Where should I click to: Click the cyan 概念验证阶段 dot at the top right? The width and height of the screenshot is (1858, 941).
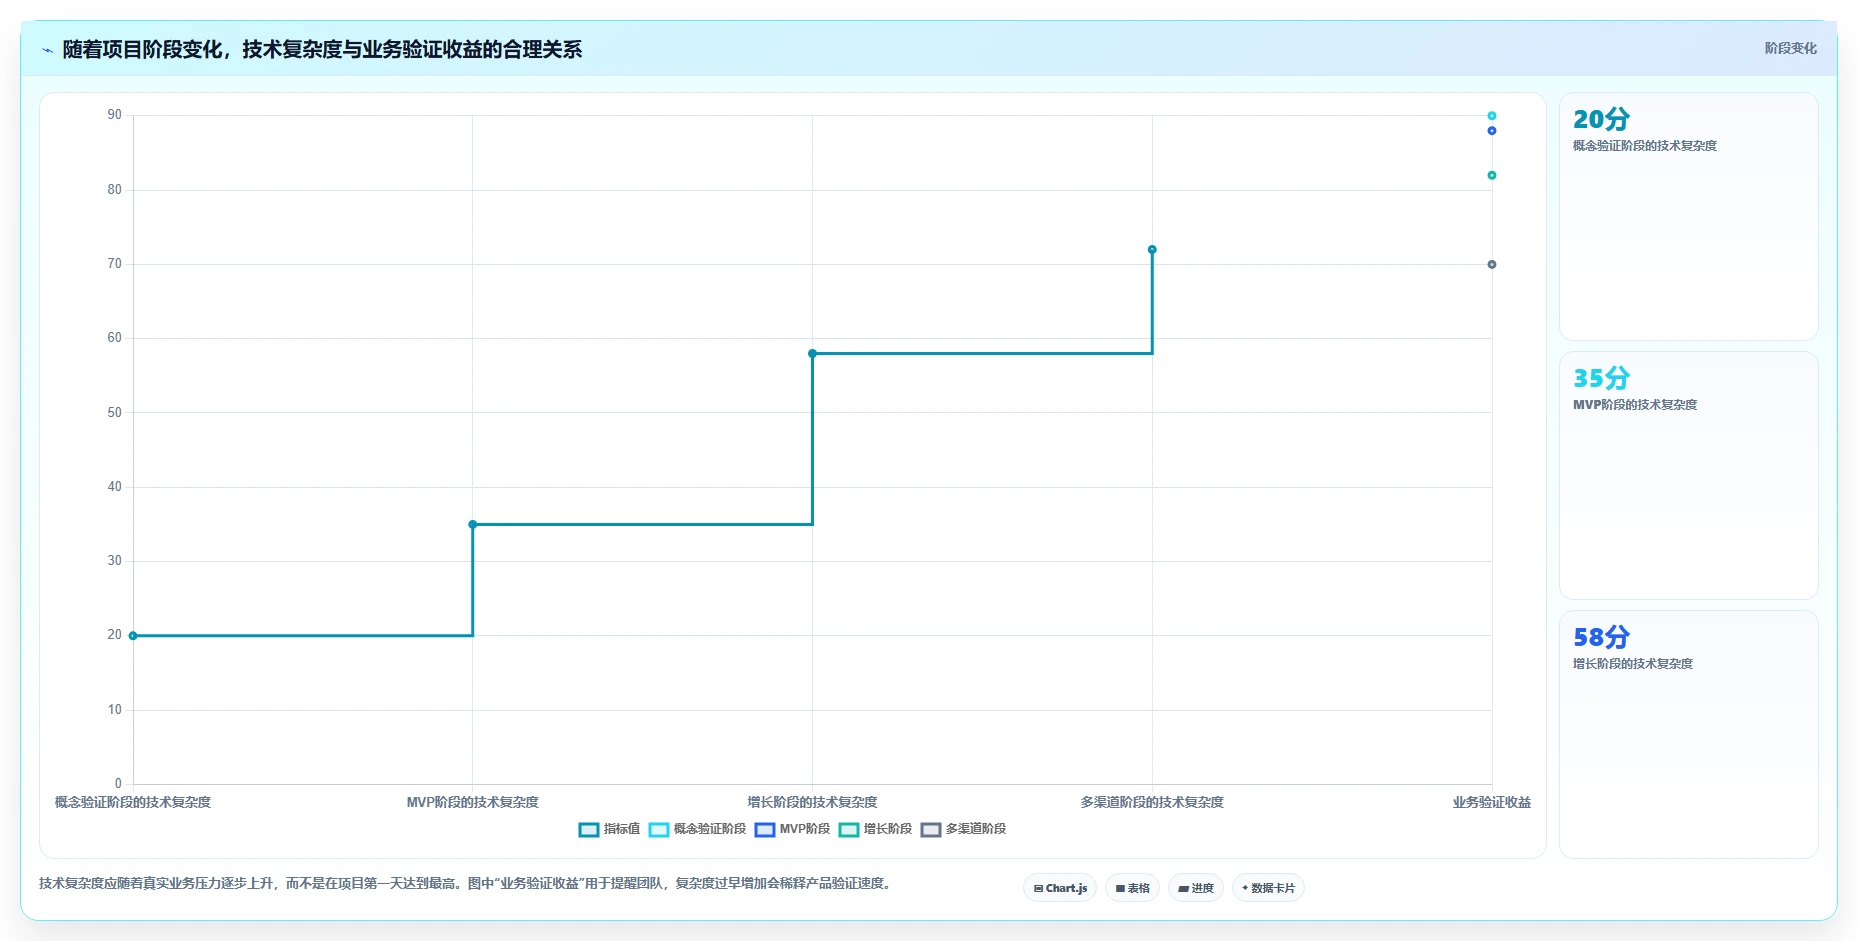[1492, 116]
